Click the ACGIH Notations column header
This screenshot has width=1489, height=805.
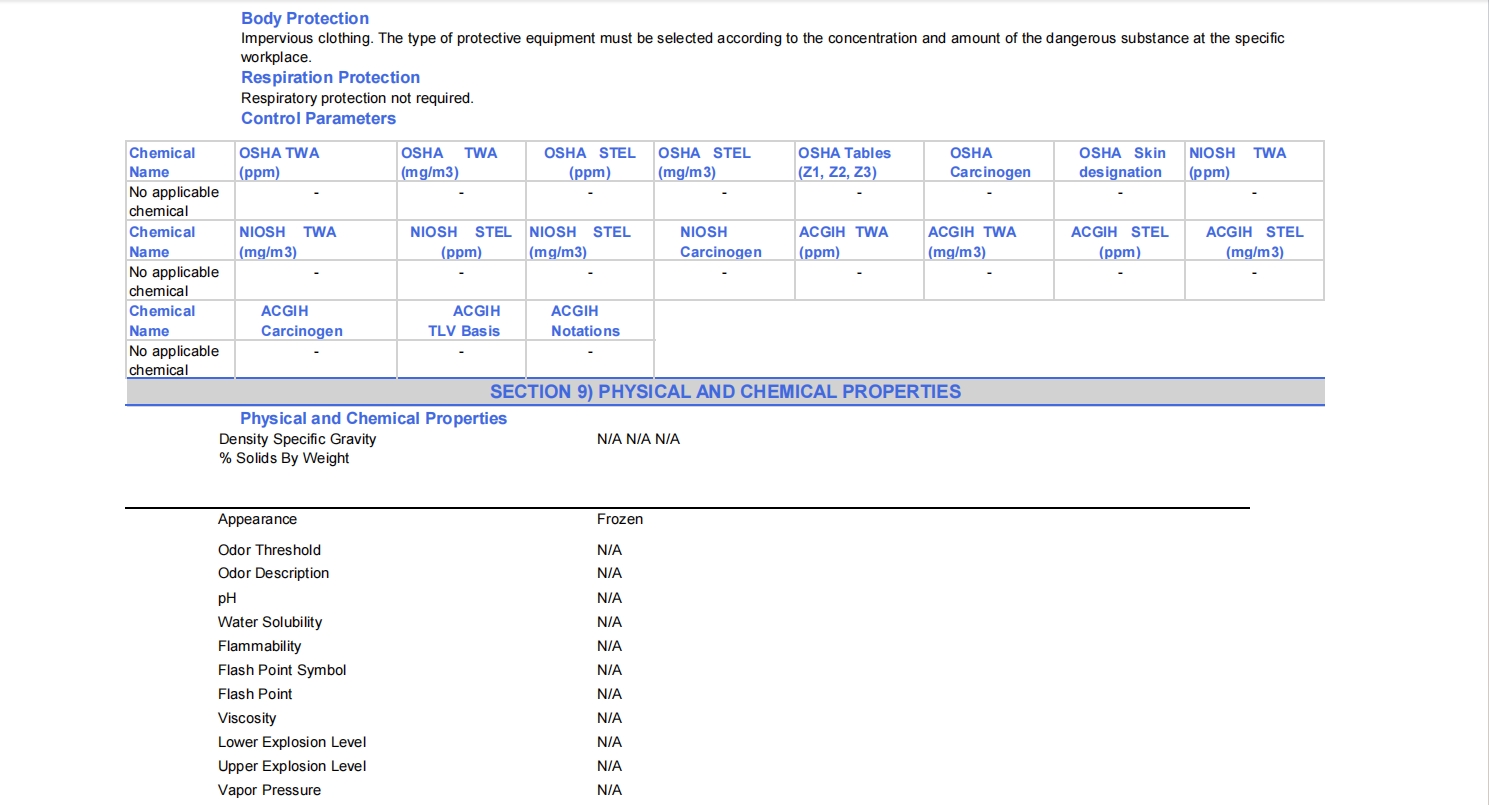tap(585, 321)
